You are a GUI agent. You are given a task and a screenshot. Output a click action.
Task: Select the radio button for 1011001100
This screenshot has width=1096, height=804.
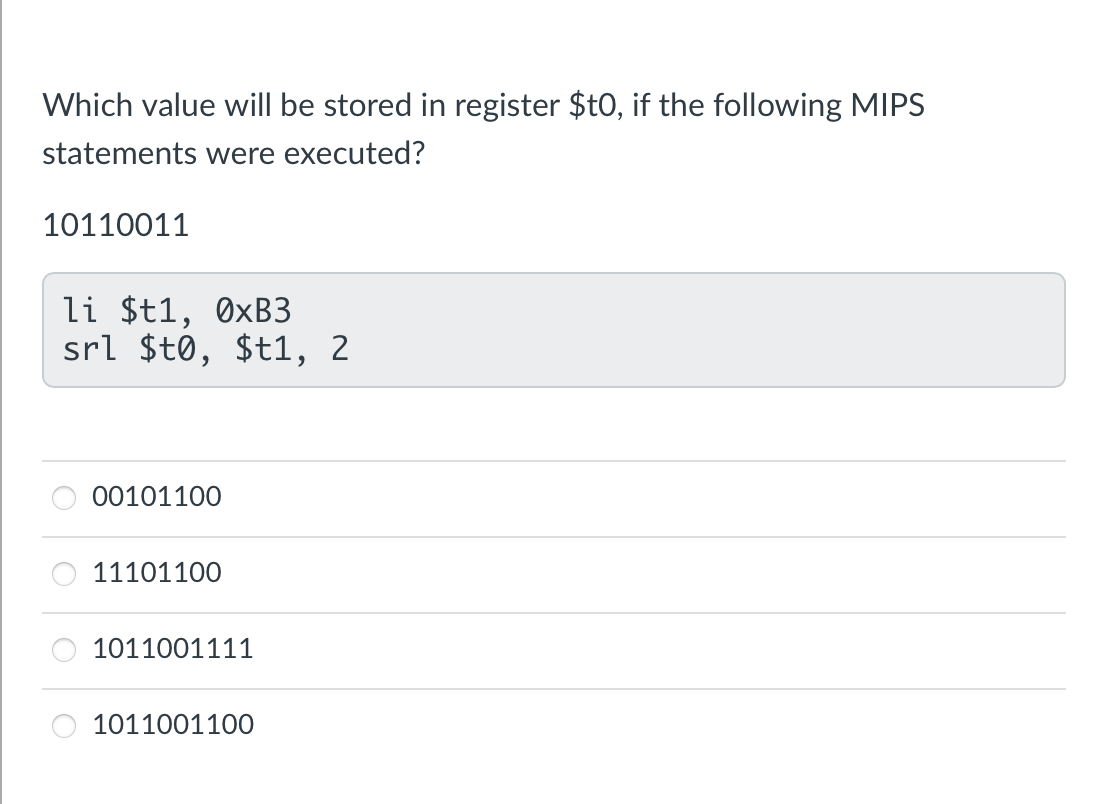tap(63, 725)
